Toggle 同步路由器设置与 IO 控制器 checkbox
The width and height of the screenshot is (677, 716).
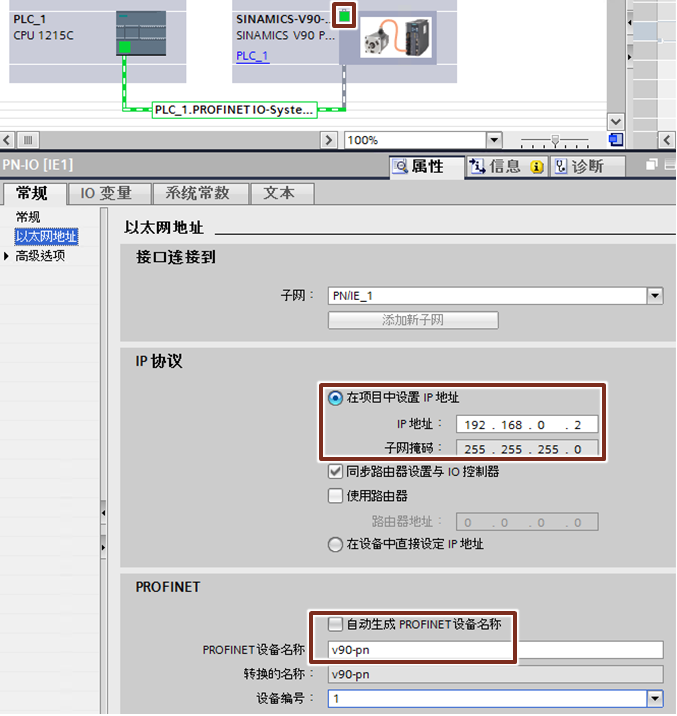click(x=335, y=472)
